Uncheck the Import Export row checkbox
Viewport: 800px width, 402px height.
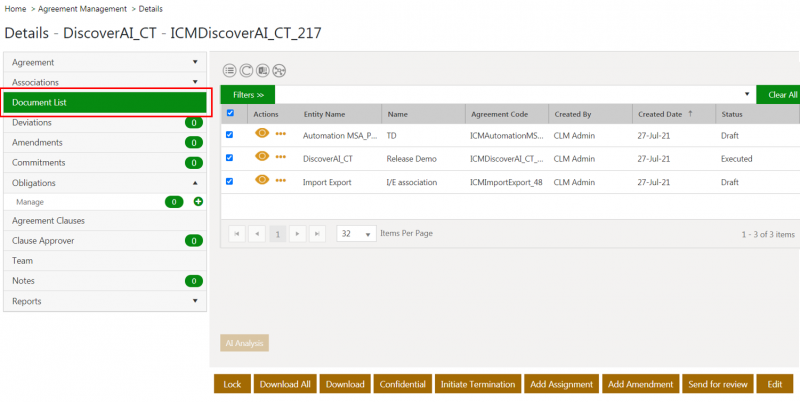point(230,181)
